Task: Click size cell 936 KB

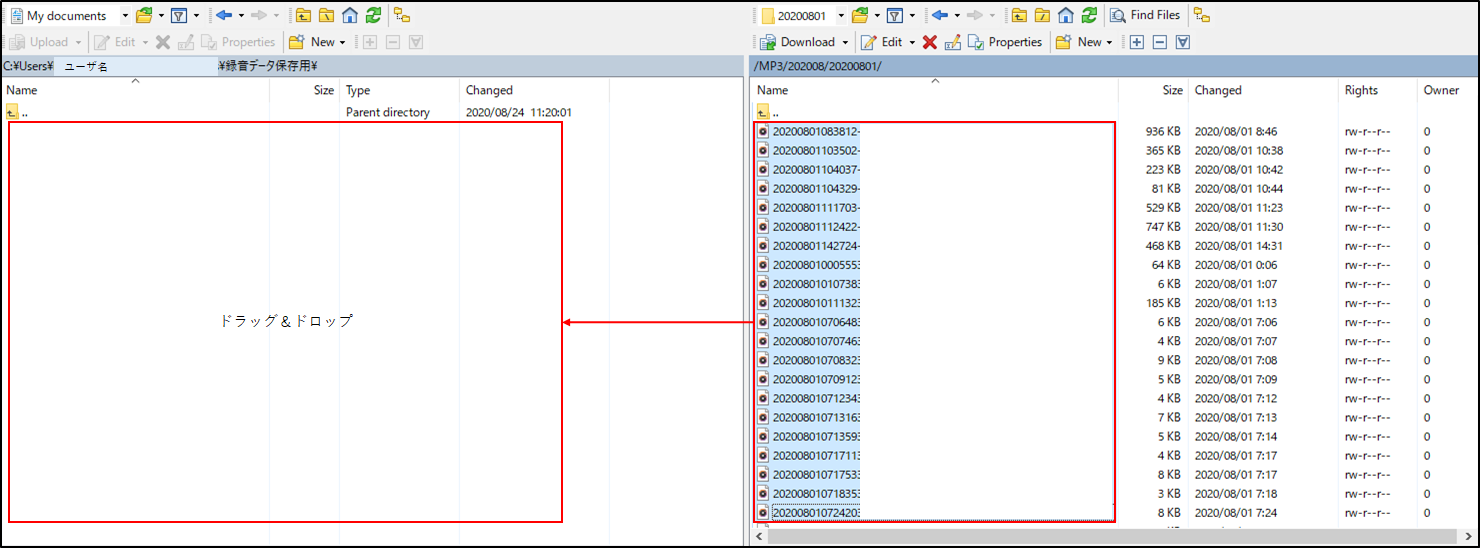Action: pyautogui.click(x=1163, y=131)
